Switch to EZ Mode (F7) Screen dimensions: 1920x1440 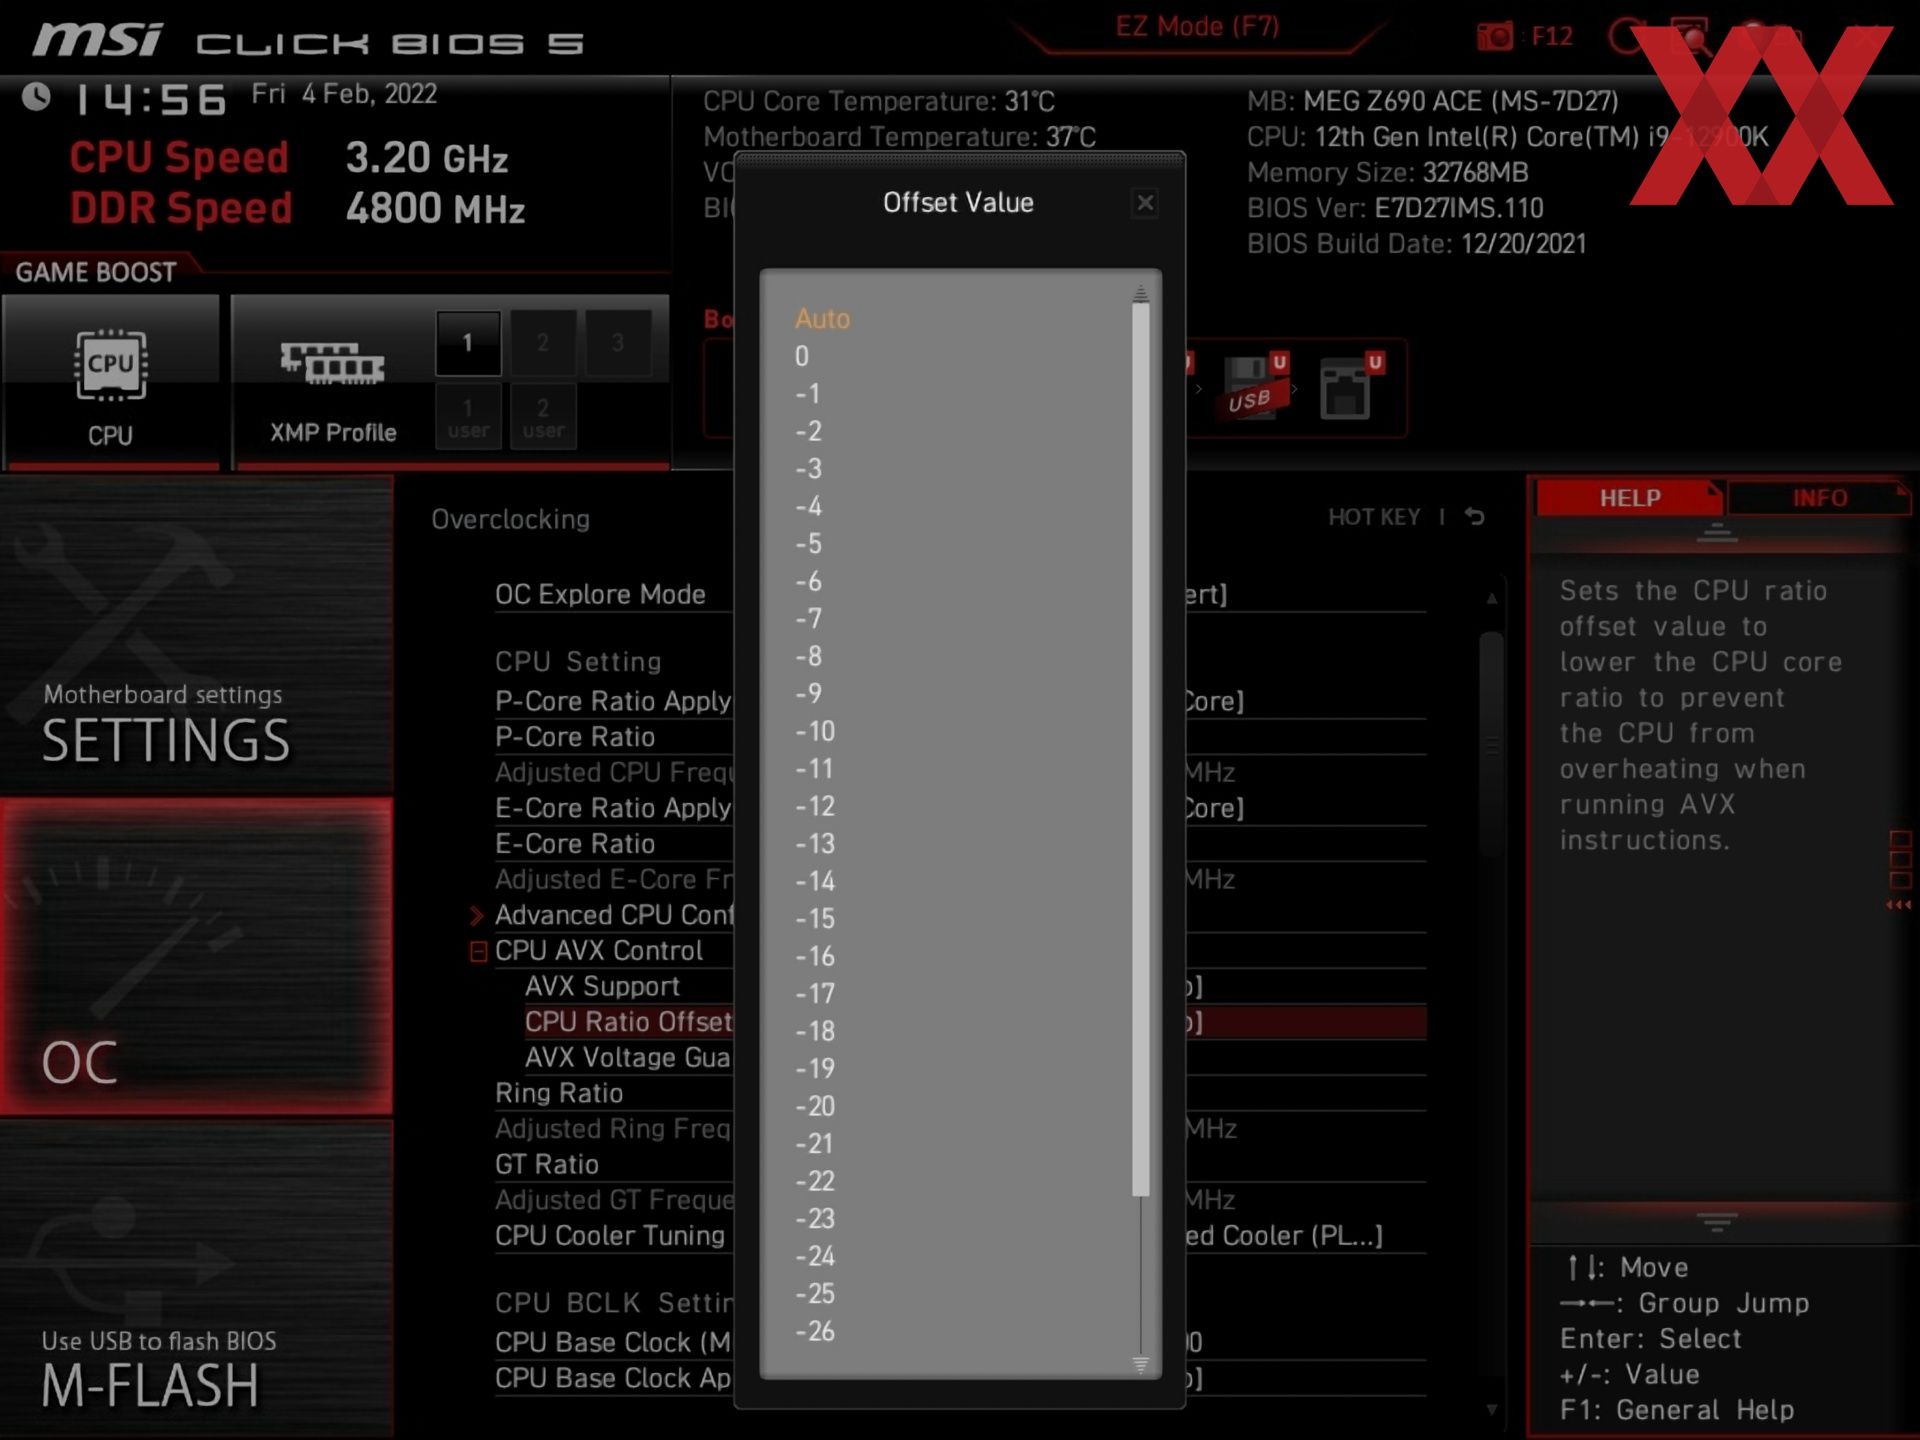[x=1197, y=27]
